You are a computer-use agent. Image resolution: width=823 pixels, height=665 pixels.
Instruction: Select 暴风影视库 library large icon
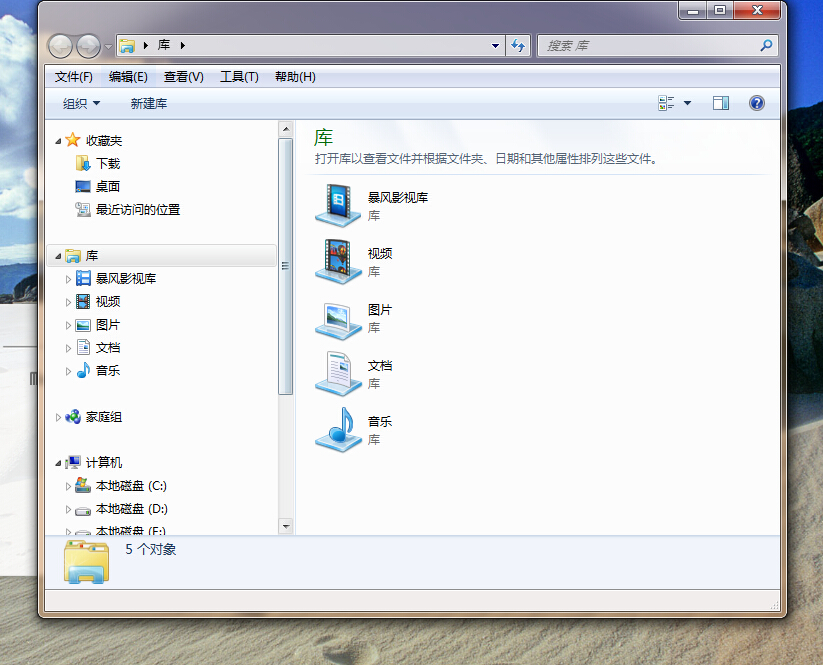(x=338, y=205)
